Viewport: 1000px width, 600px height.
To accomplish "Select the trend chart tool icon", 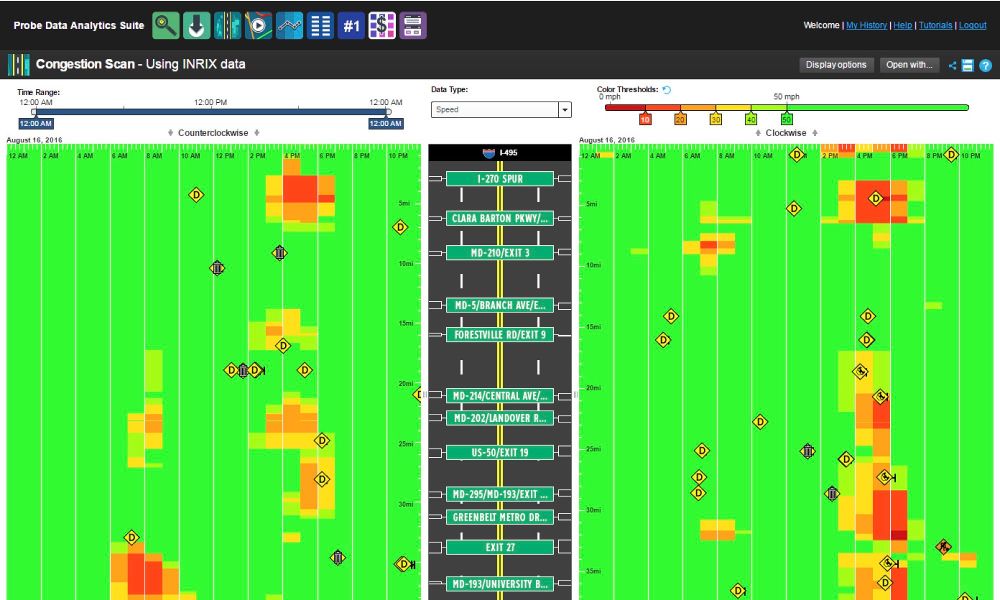I will [289, 25].
